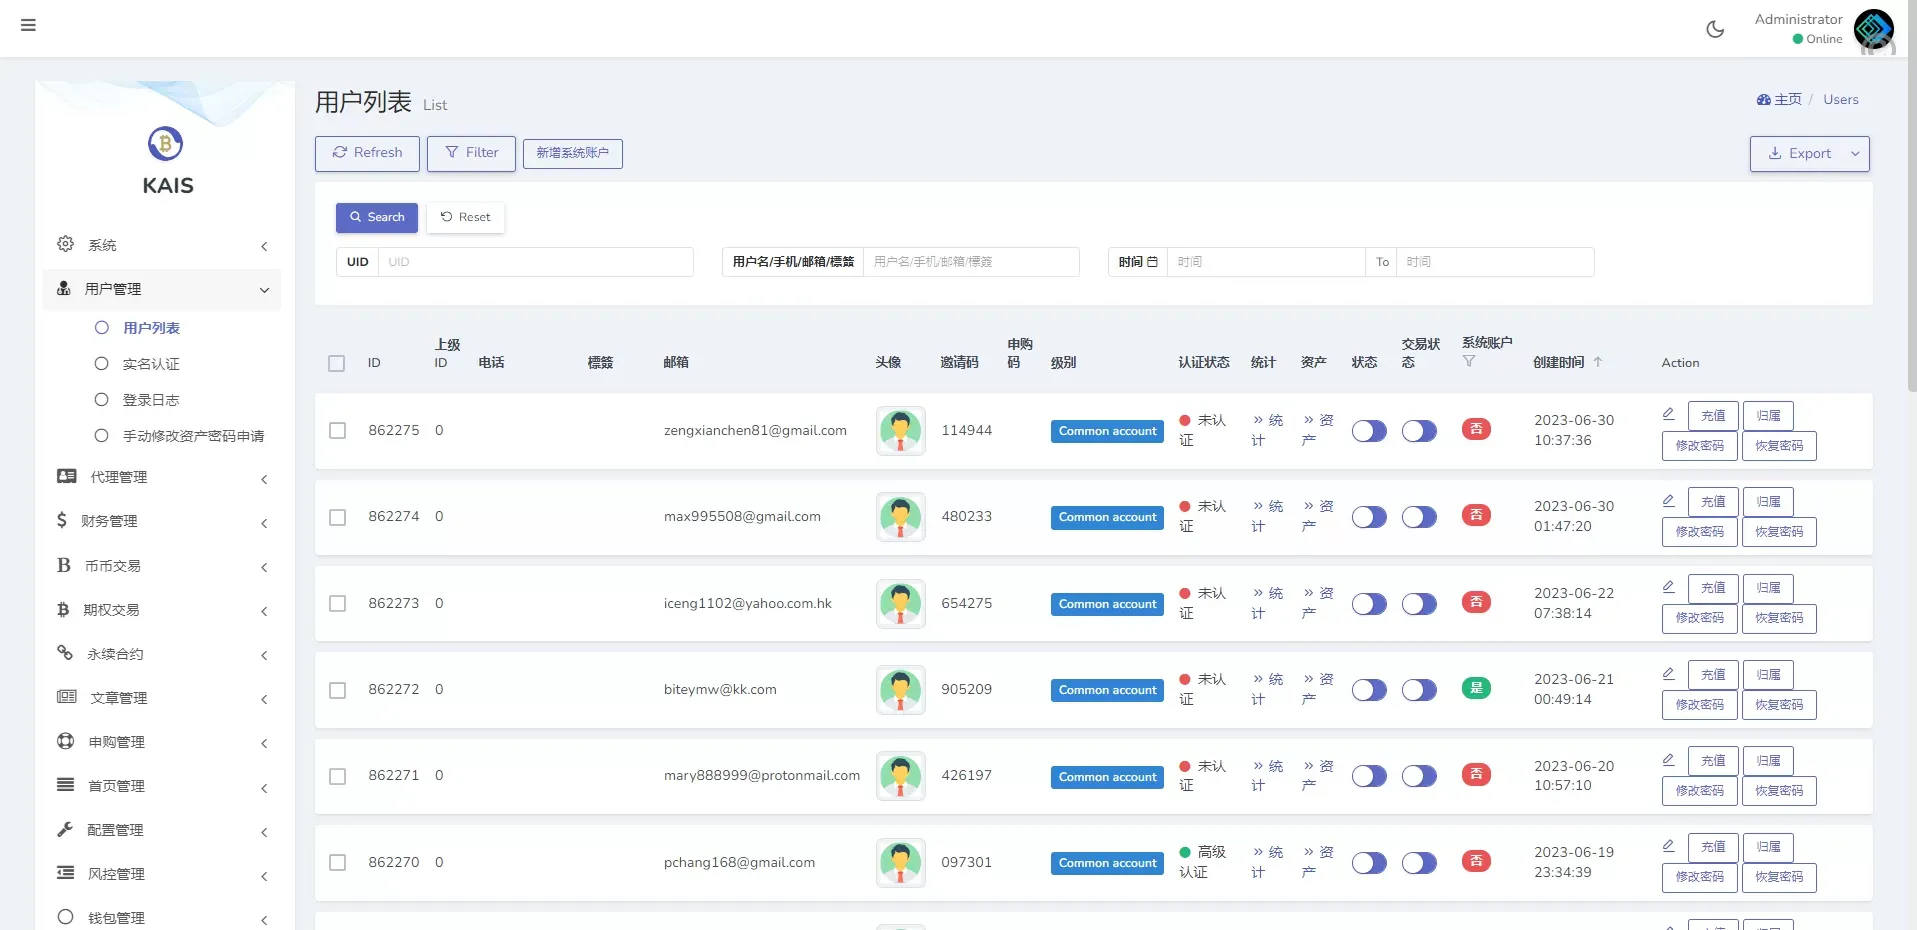Click the hamburger menu icon to collapse sidebar
The width and height of the screenshot is (1917, 930).
tap(28, 25)
